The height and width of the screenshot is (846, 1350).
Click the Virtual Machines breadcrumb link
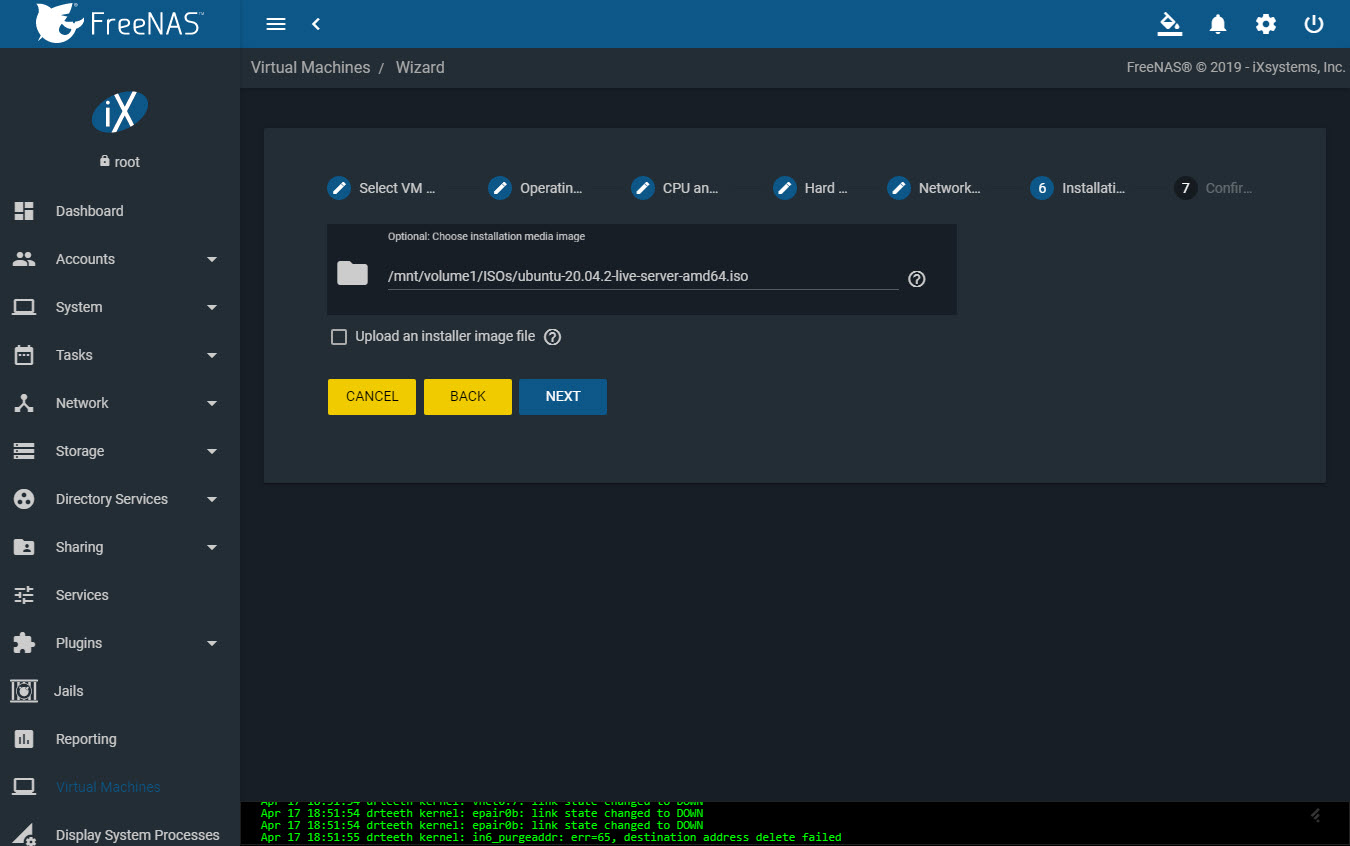(x=310, y=68)
